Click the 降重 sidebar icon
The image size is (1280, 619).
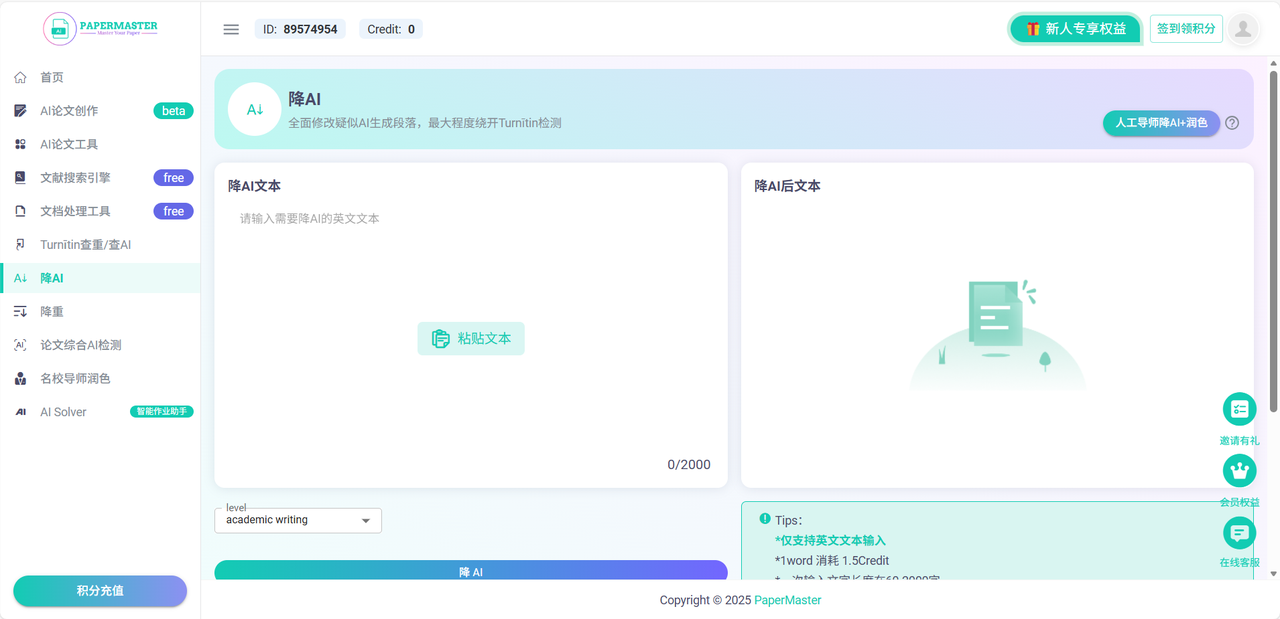pyautogui.click(x=20, y=312)
